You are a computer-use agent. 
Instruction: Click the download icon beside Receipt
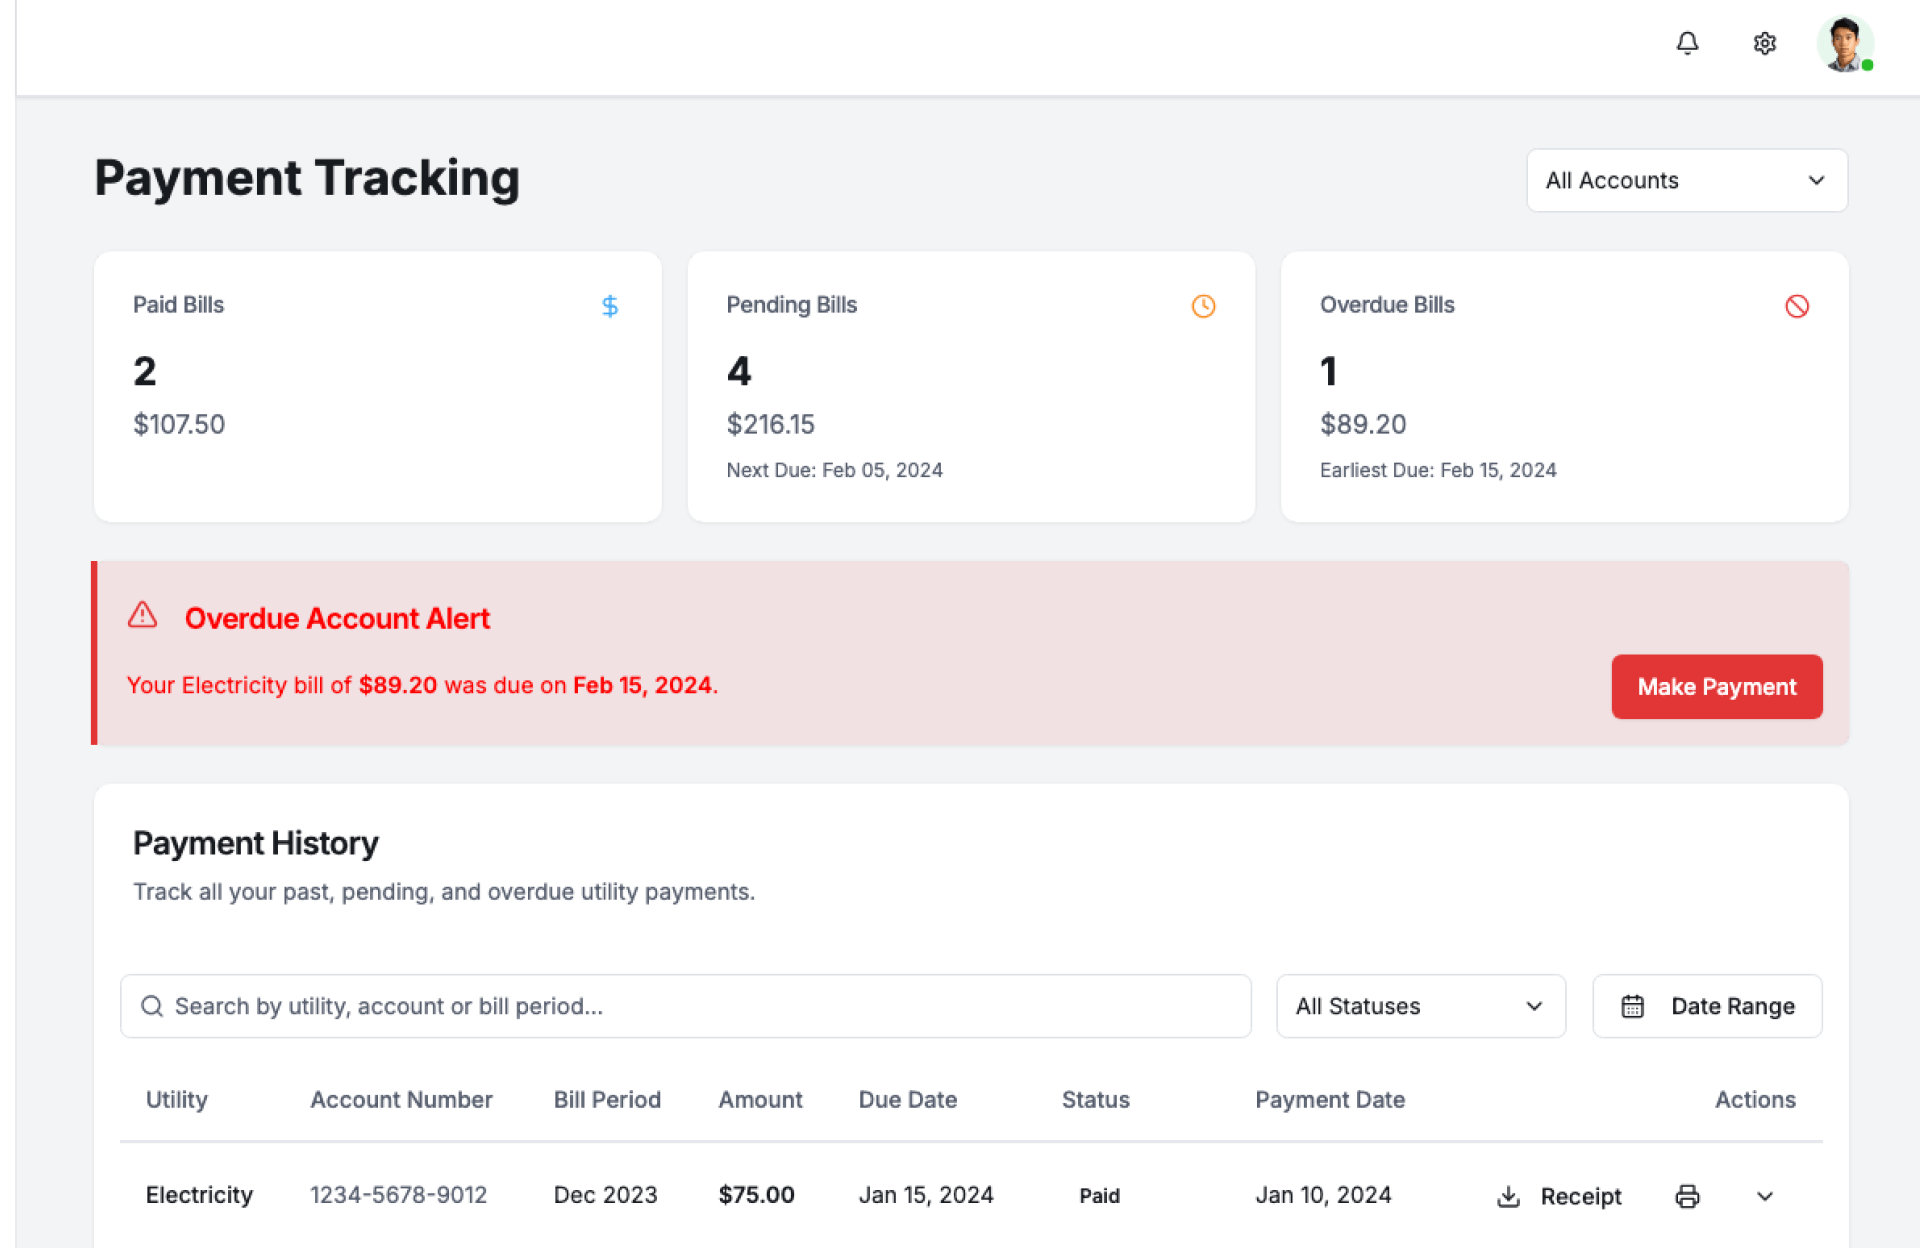point(1508,1196)
